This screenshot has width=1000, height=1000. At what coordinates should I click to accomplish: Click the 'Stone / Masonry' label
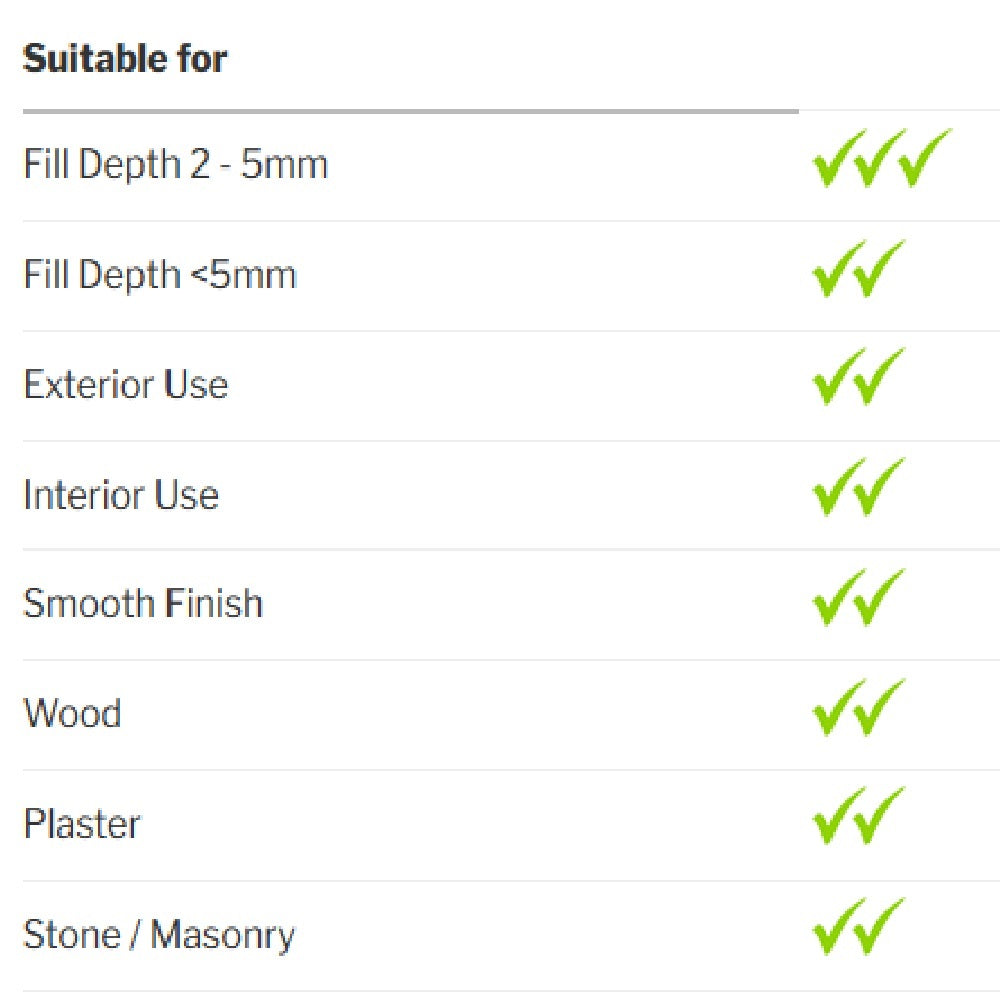159,935
